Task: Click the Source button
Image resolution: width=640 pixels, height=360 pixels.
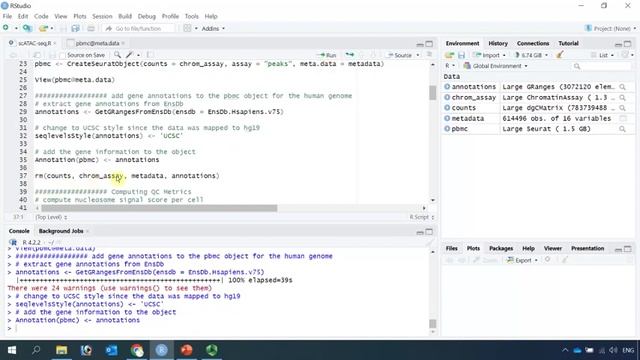Action: tap(400, 55)
